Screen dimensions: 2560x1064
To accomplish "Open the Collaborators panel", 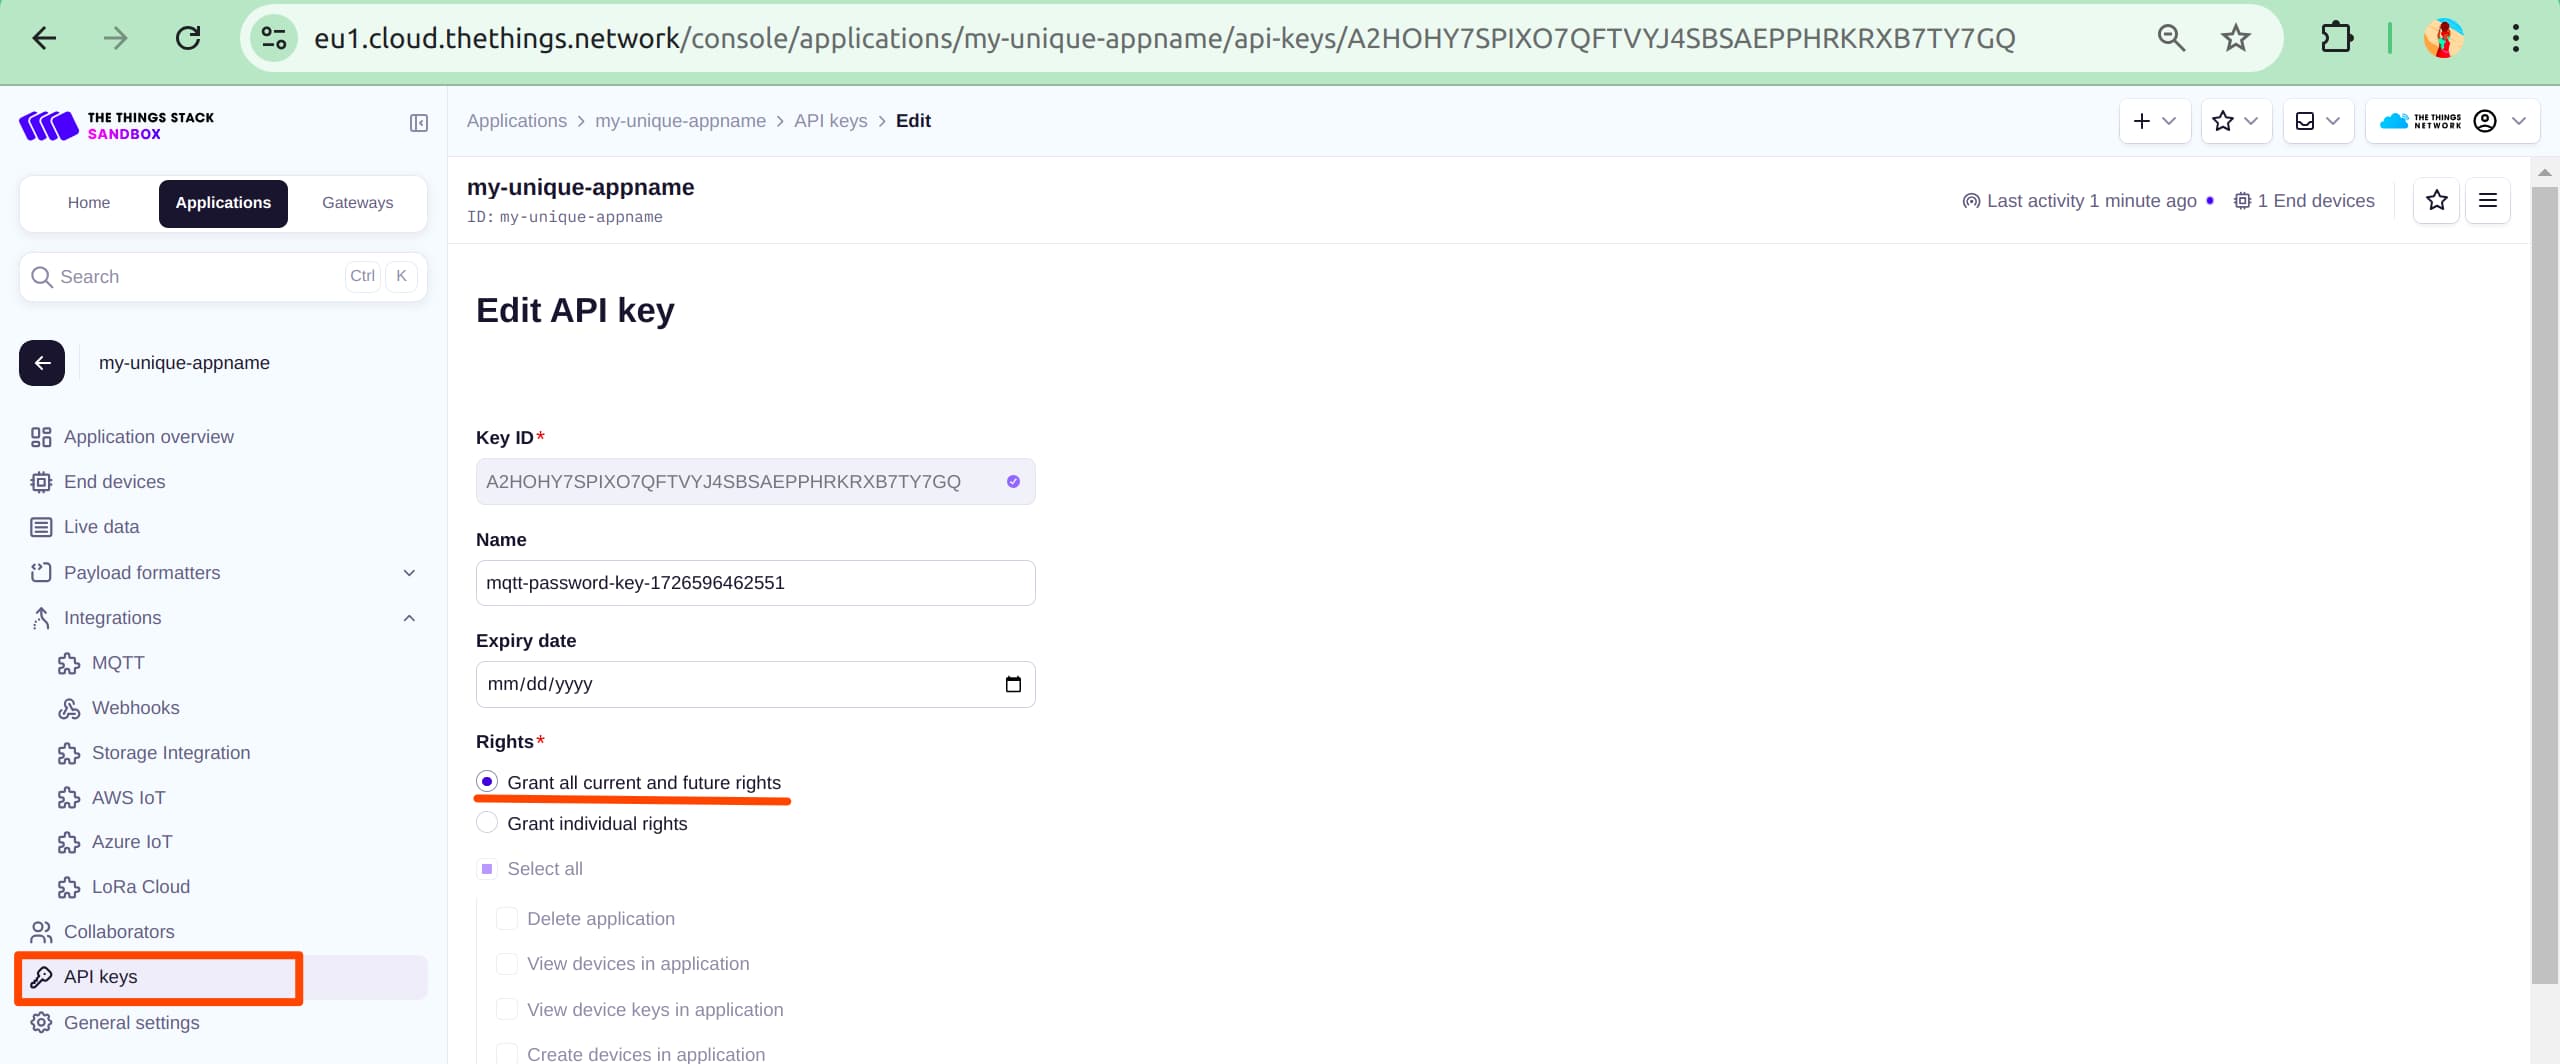I will click(120, 931).
